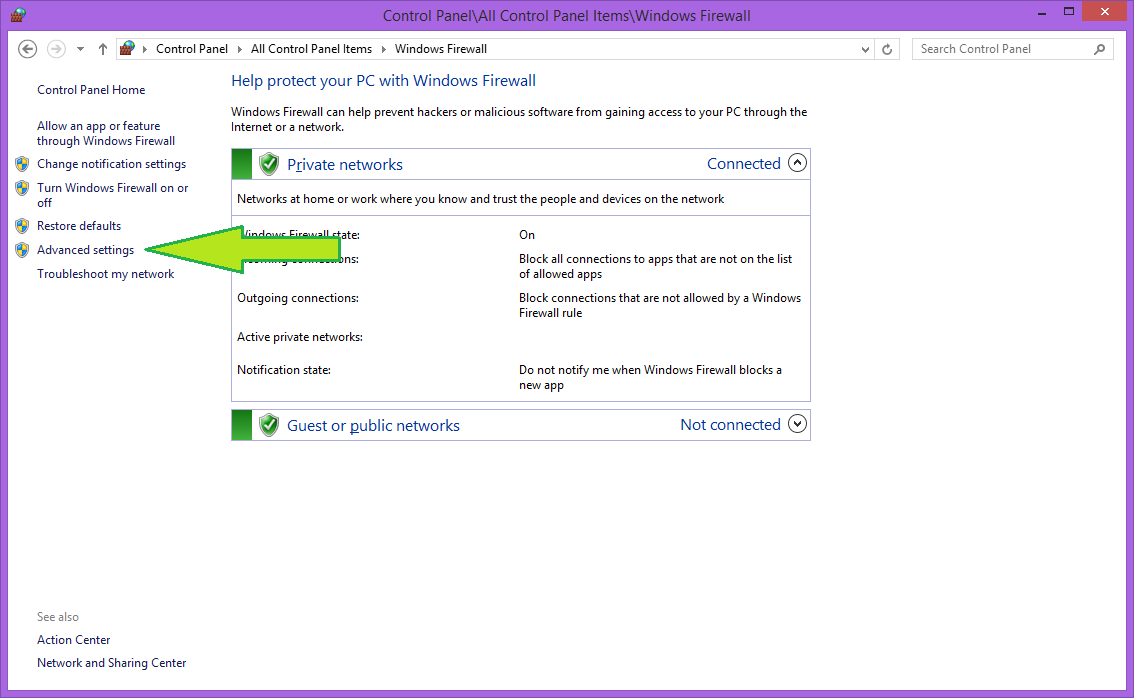The height and width of the screenshot is (698, 1134).
Task: Open Troubleshoot my network
Action: (106, 274)
